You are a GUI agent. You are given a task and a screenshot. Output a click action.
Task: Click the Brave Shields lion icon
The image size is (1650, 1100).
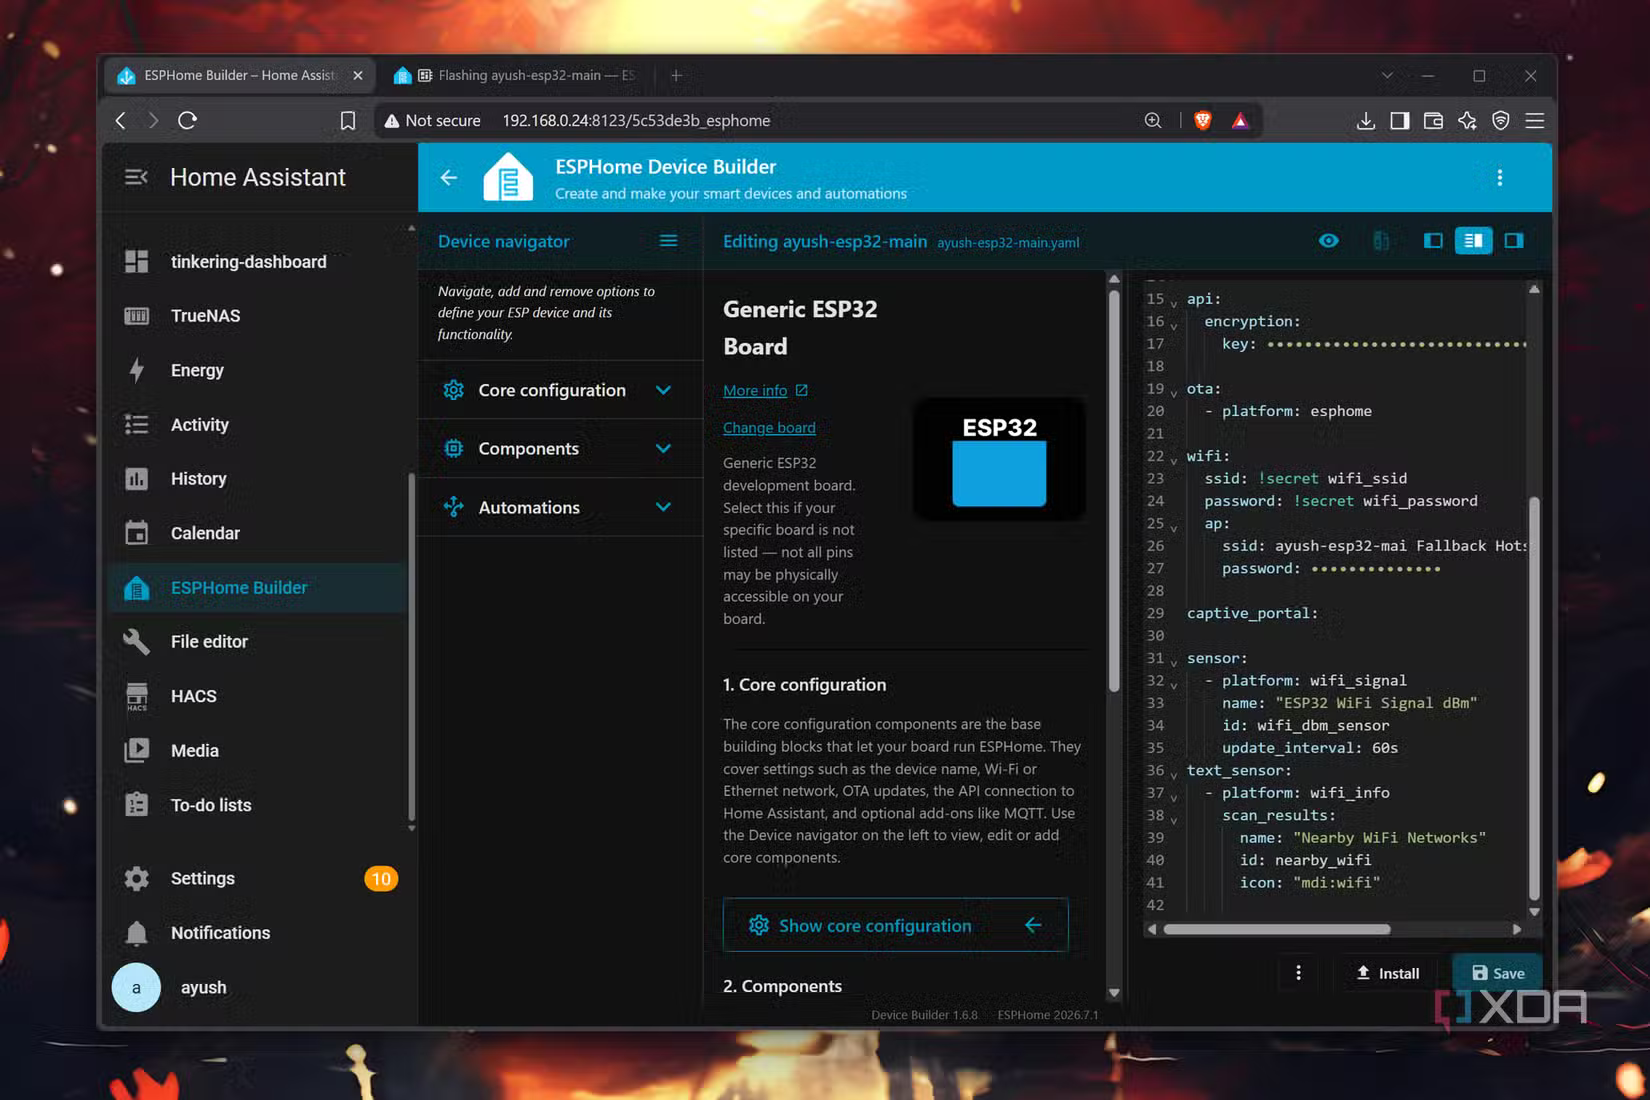click(x=1203, y=121)
